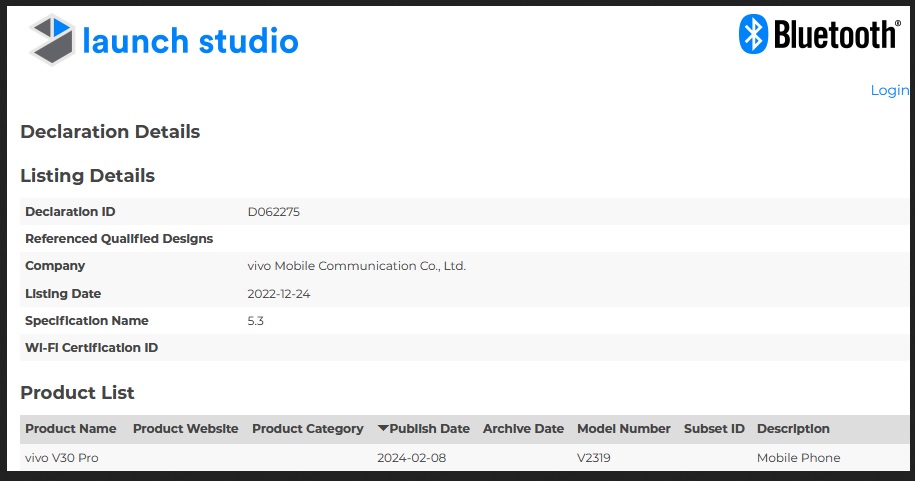Viewport: 915px width, 481px height.
Task: Select listing date value 2022-12-24
Action: [279, 294]
